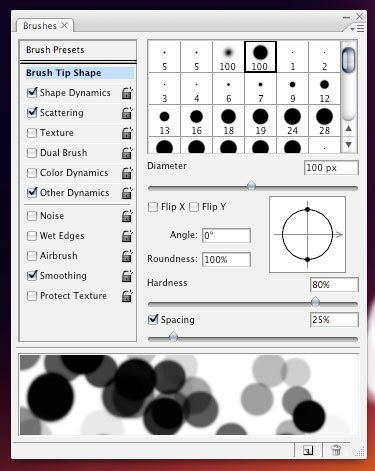This screenshot has height=471, width=375.
Task: Open Shape Dynamics settings by its label
Action: 75,93
